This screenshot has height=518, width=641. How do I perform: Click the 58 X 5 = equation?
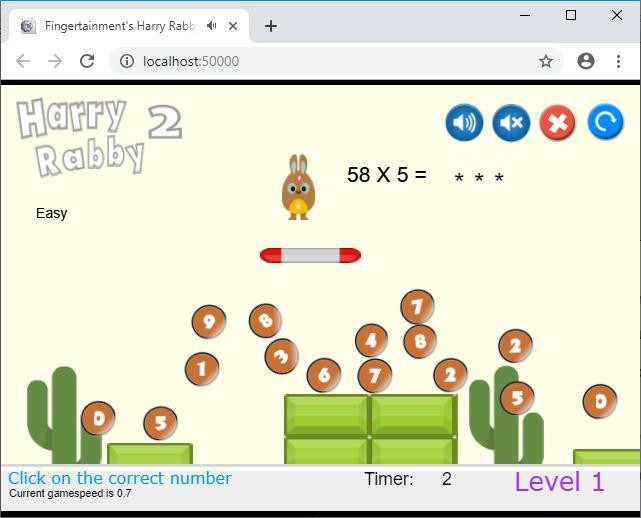tap(387, 175)
